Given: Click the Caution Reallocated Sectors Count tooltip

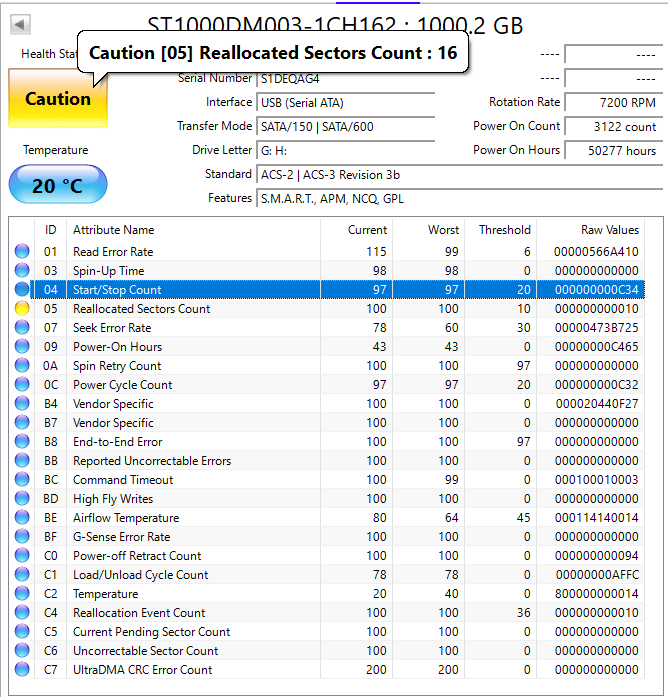Looking at the screenshot, I should pyautogui.click(x=273, y=52).
